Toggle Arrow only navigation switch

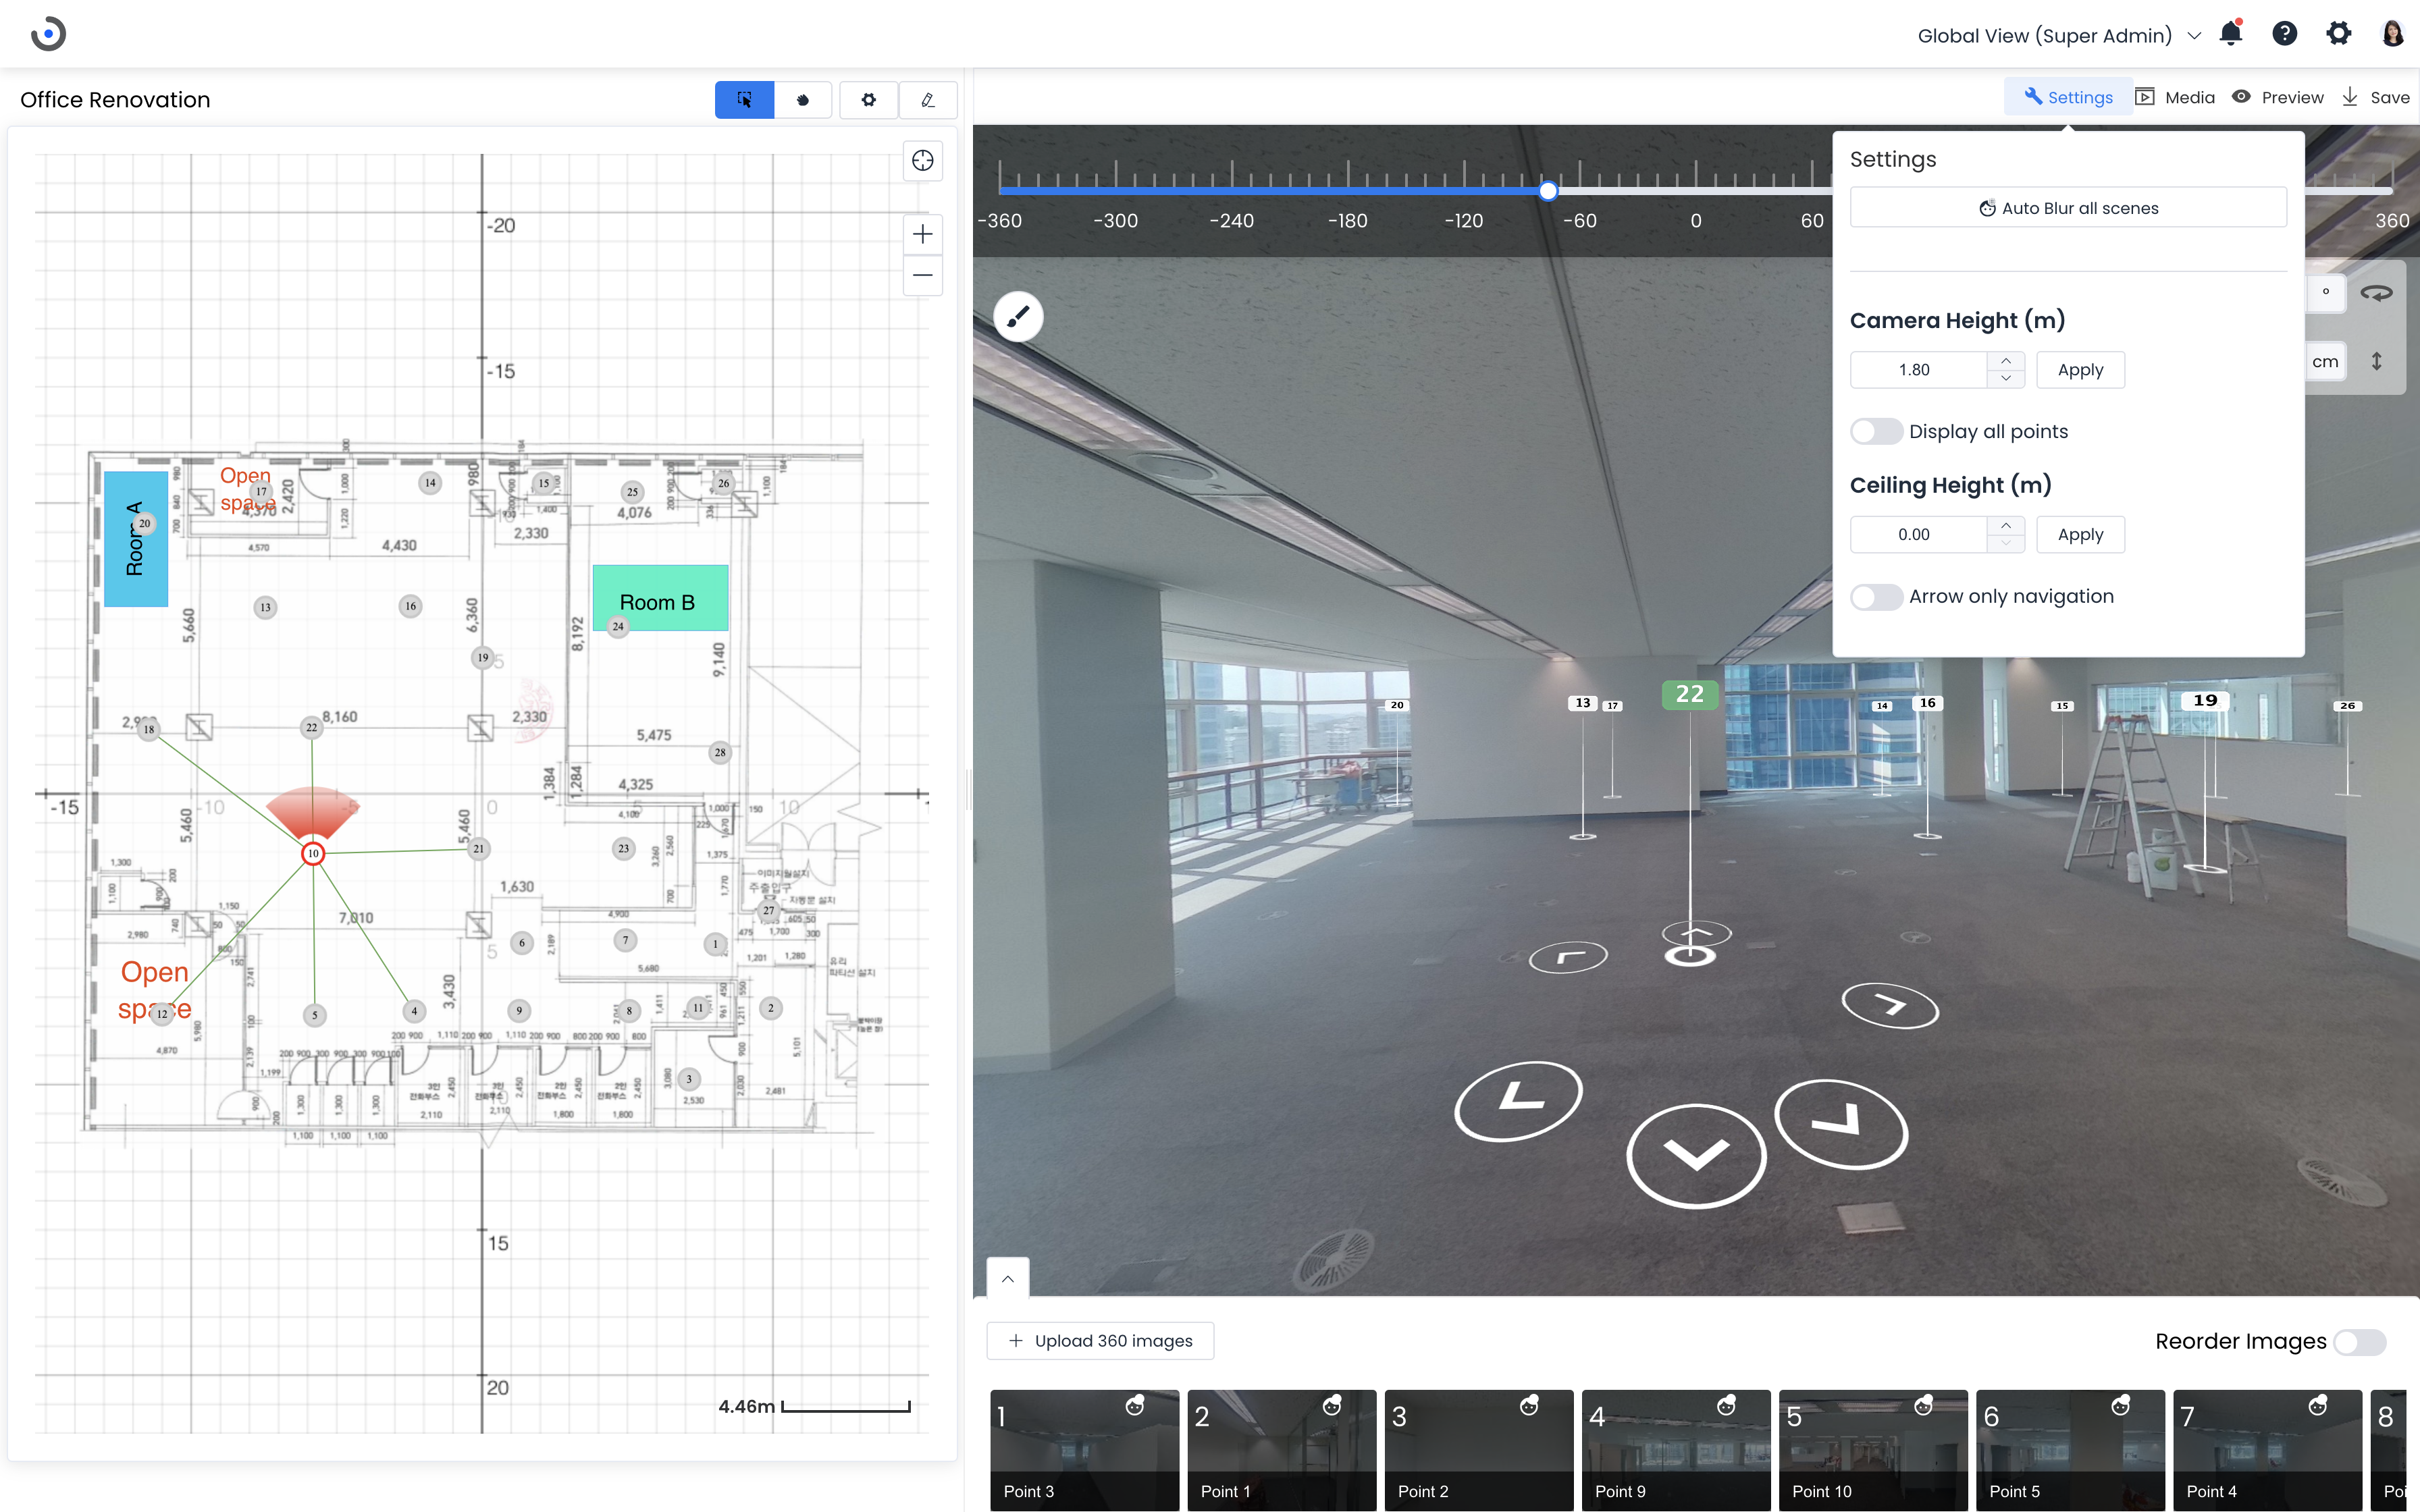point(1876,597)
